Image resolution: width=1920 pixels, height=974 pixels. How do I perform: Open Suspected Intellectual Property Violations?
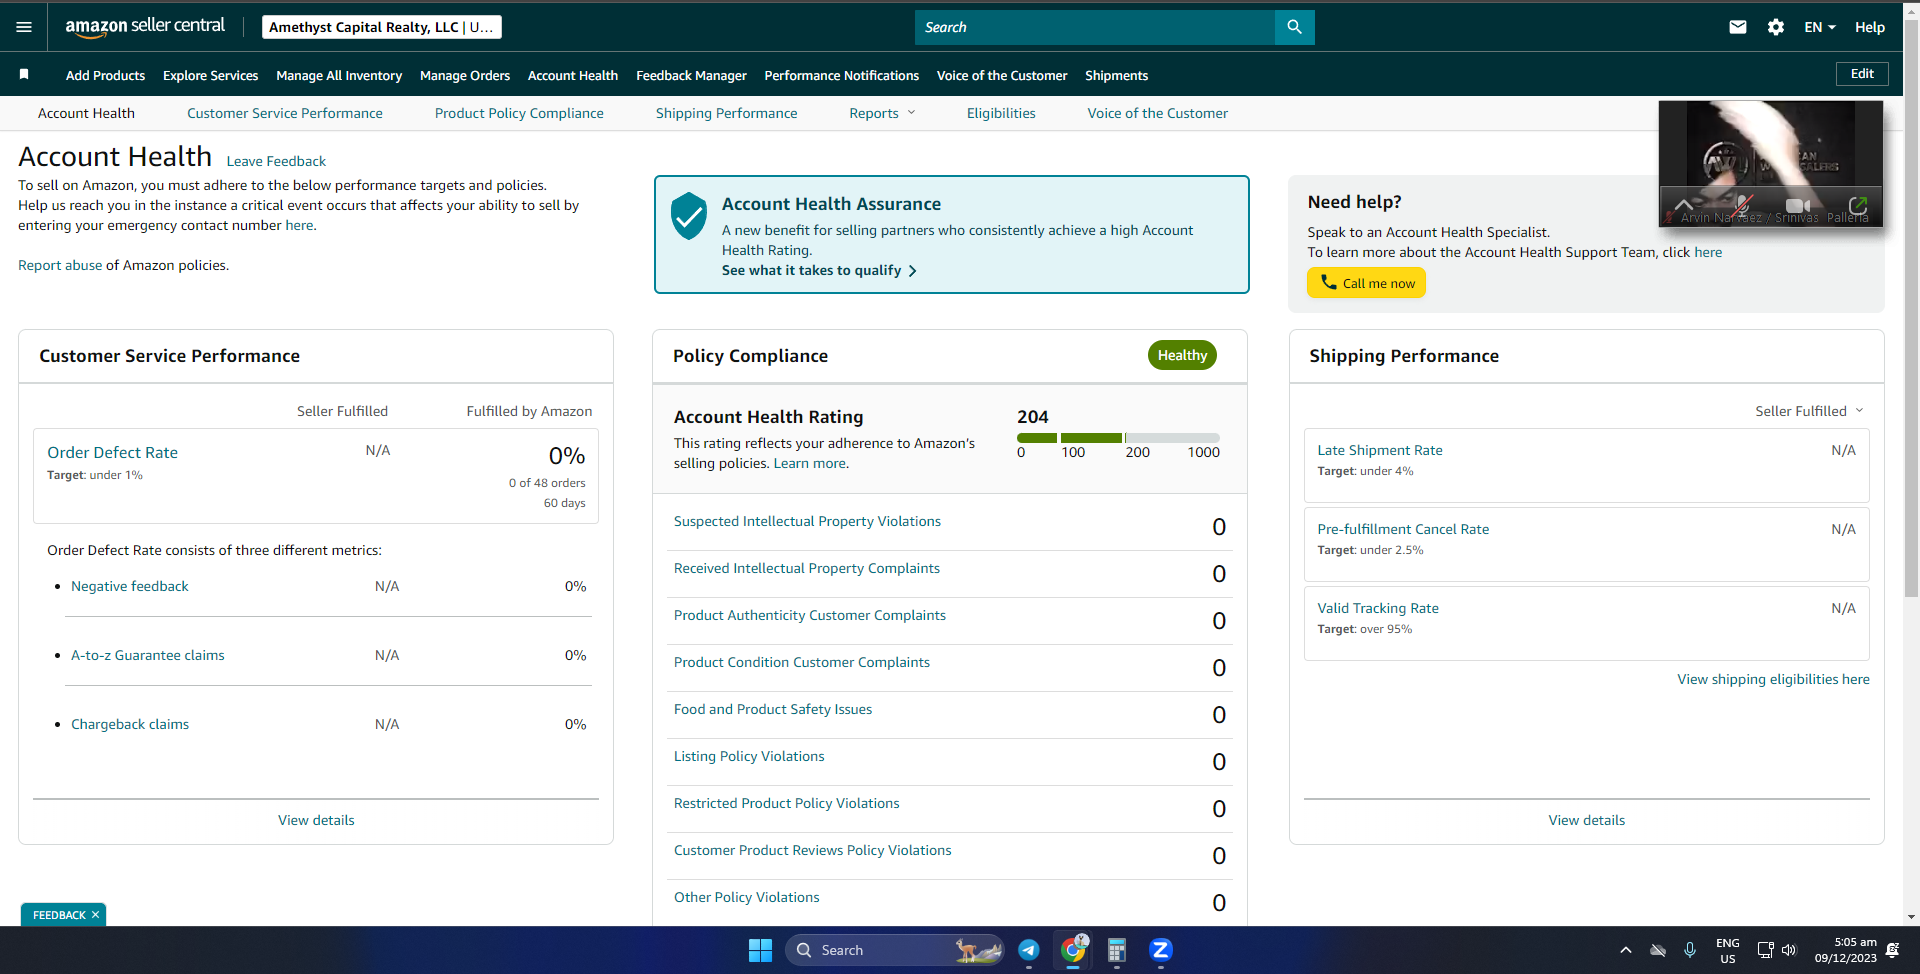click(807, 521)
